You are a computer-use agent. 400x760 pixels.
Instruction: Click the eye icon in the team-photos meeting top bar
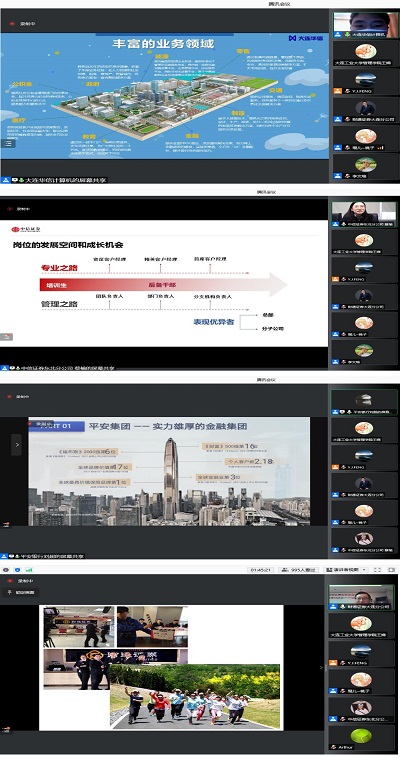[x=5, y=570]
